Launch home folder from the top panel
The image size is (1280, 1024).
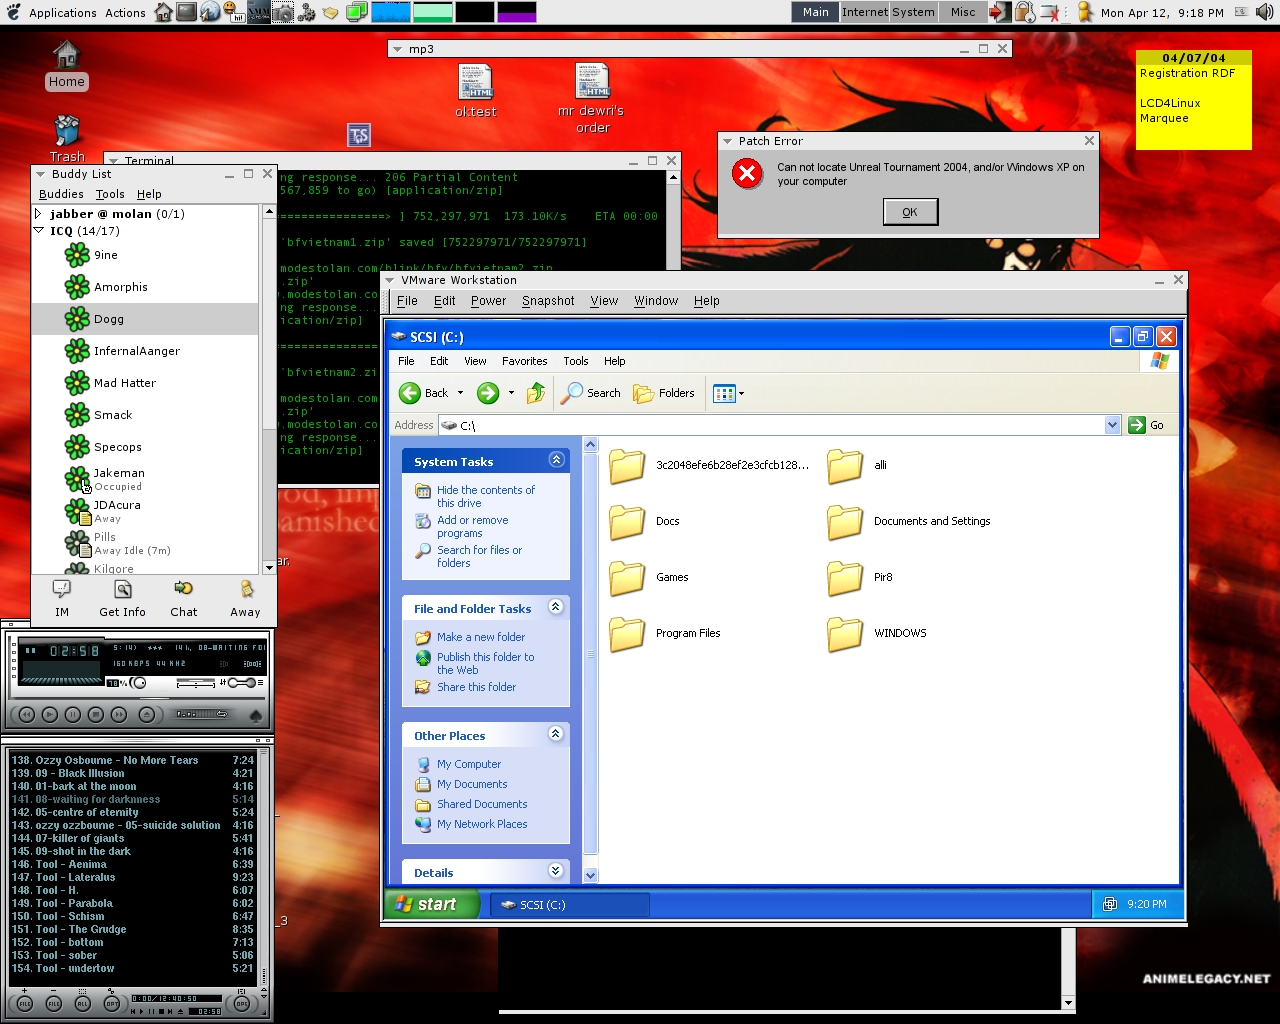pyautogui.click(x=164, y=12)
